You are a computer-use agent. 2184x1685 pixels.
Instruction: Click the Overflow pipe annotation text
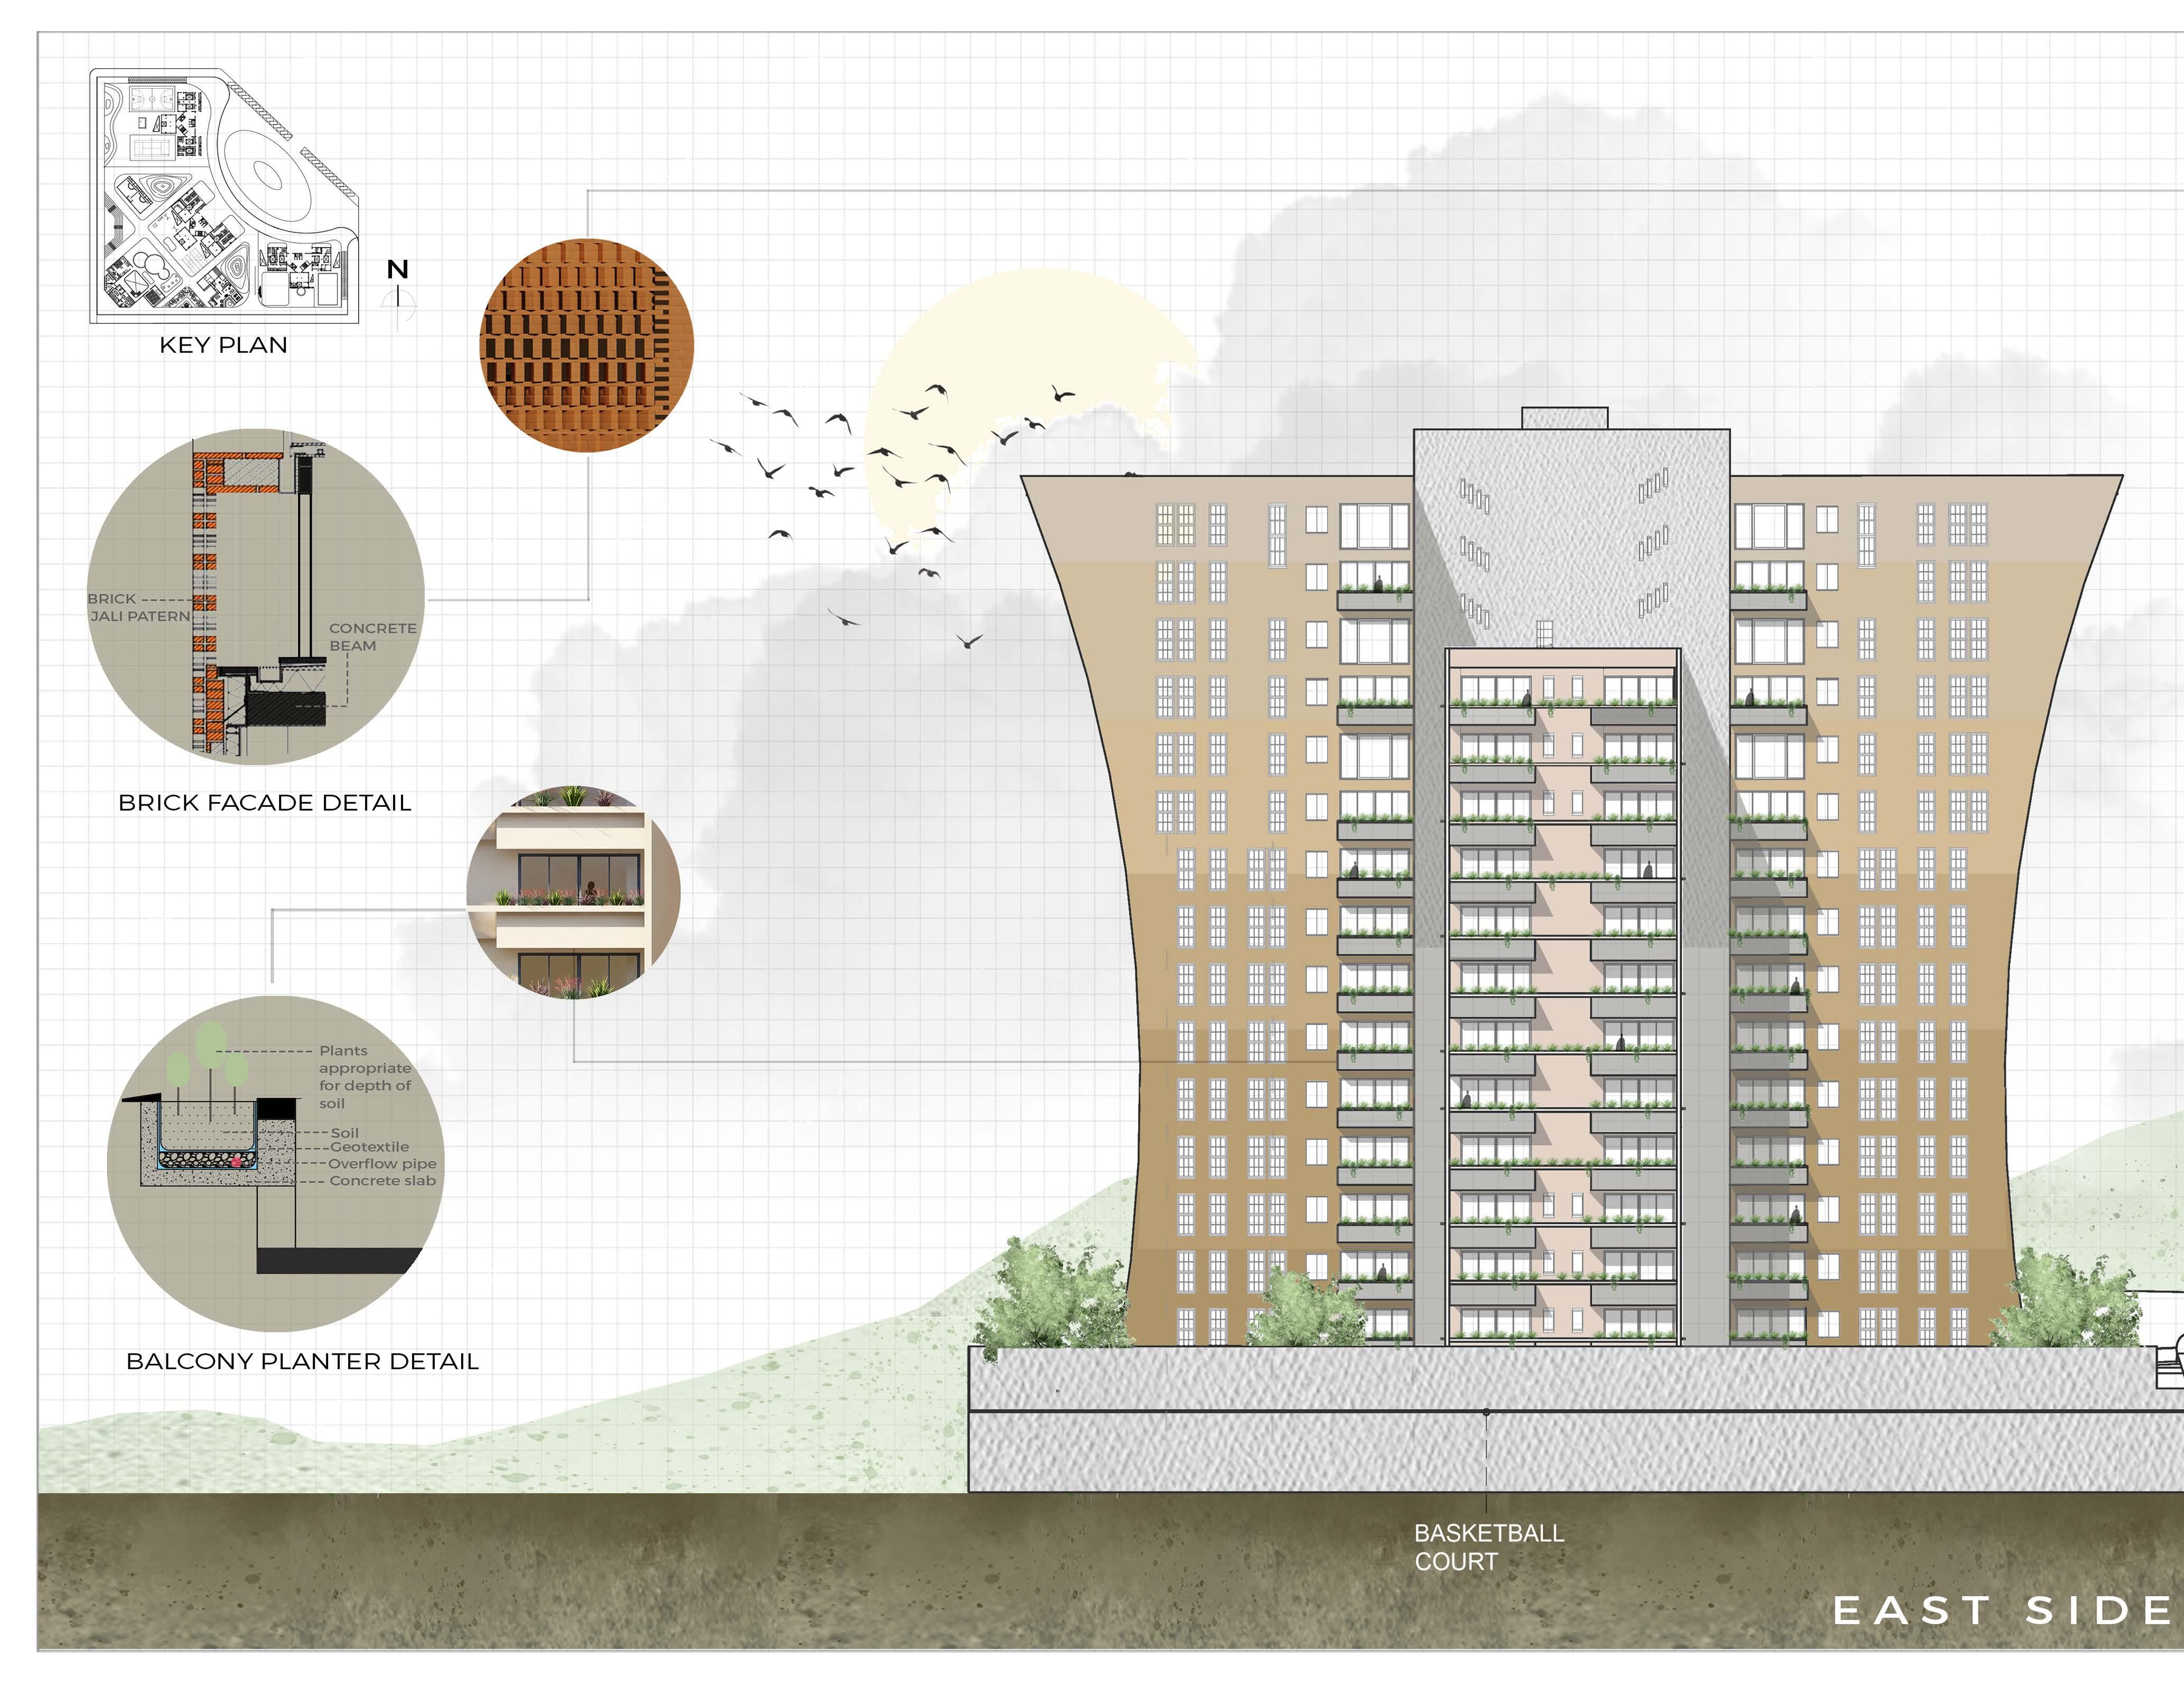pos(382,1164)
